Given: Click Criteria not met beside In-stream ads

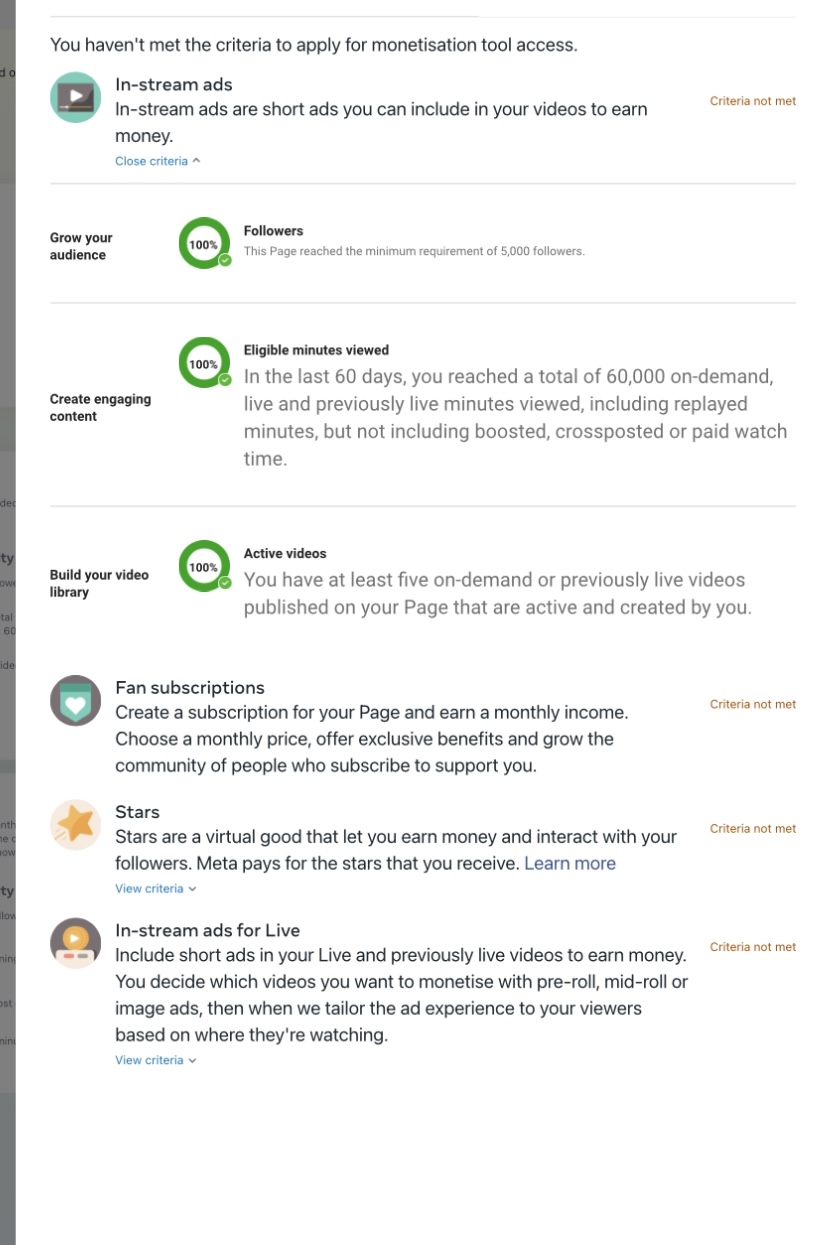Looking at the screenshot, I should pyautogui.click(x=753, y=101).
